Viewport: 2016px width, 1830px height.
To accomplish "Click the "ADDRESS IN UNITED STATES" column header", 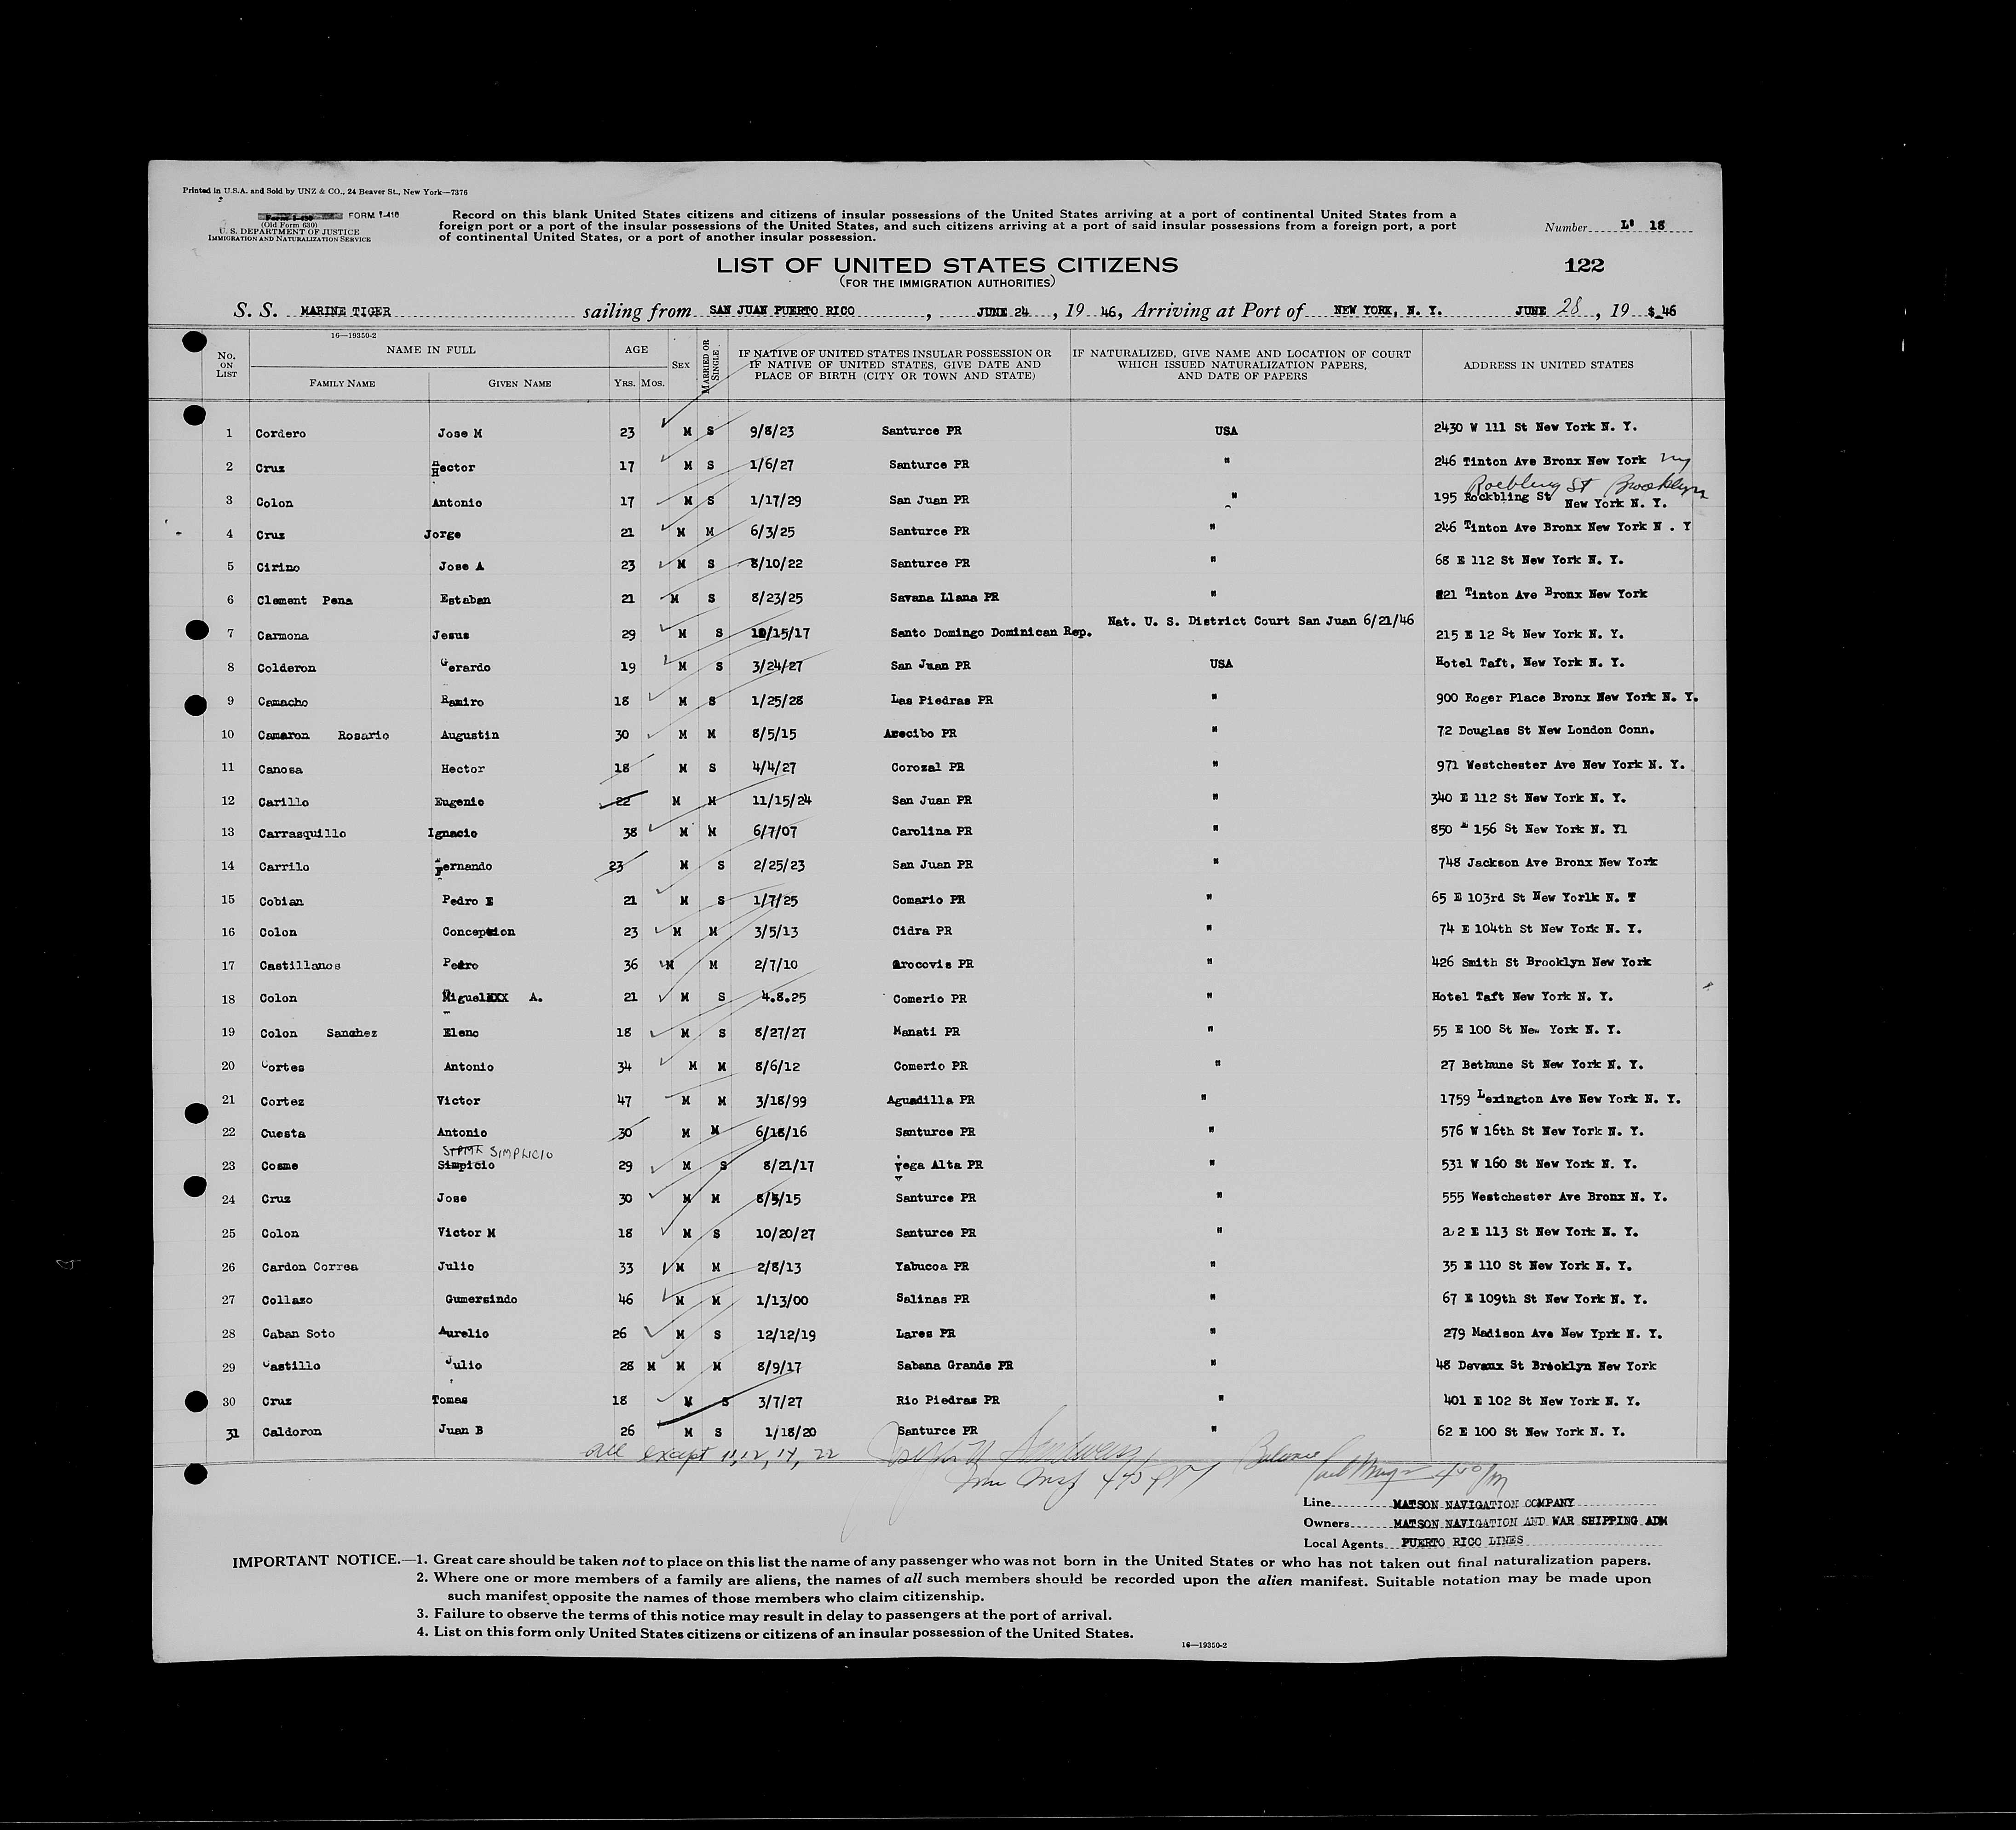I will [1548, 365].
